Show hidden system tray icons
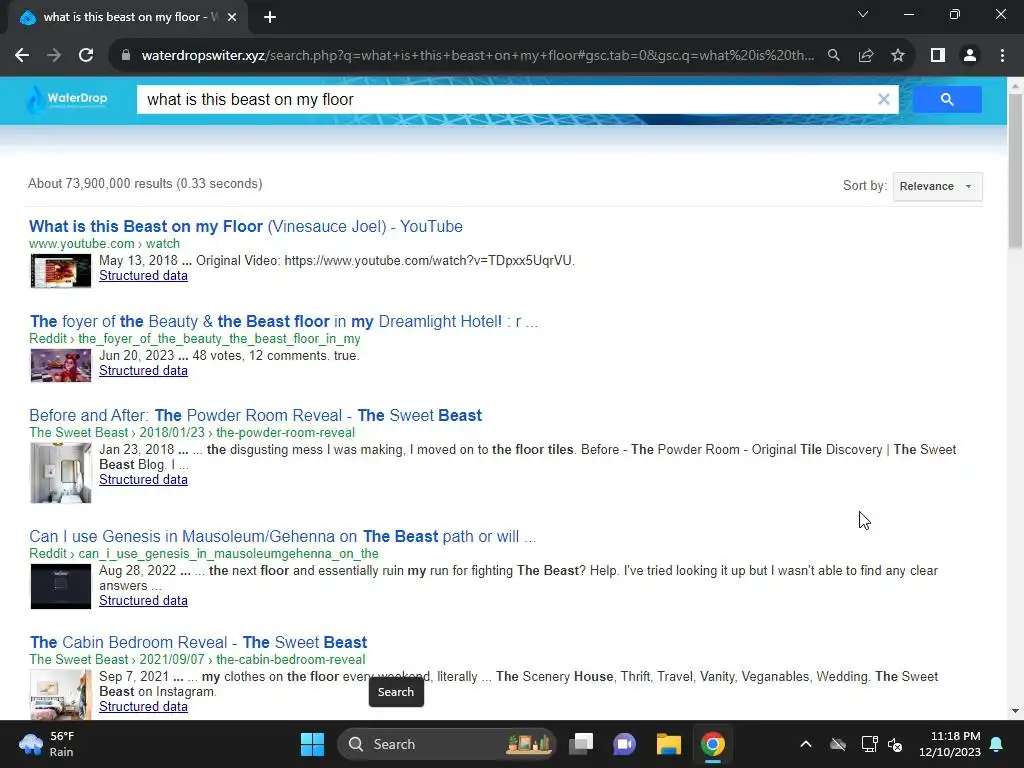Viewport: 1024px width, 768px height. [806, 744]
